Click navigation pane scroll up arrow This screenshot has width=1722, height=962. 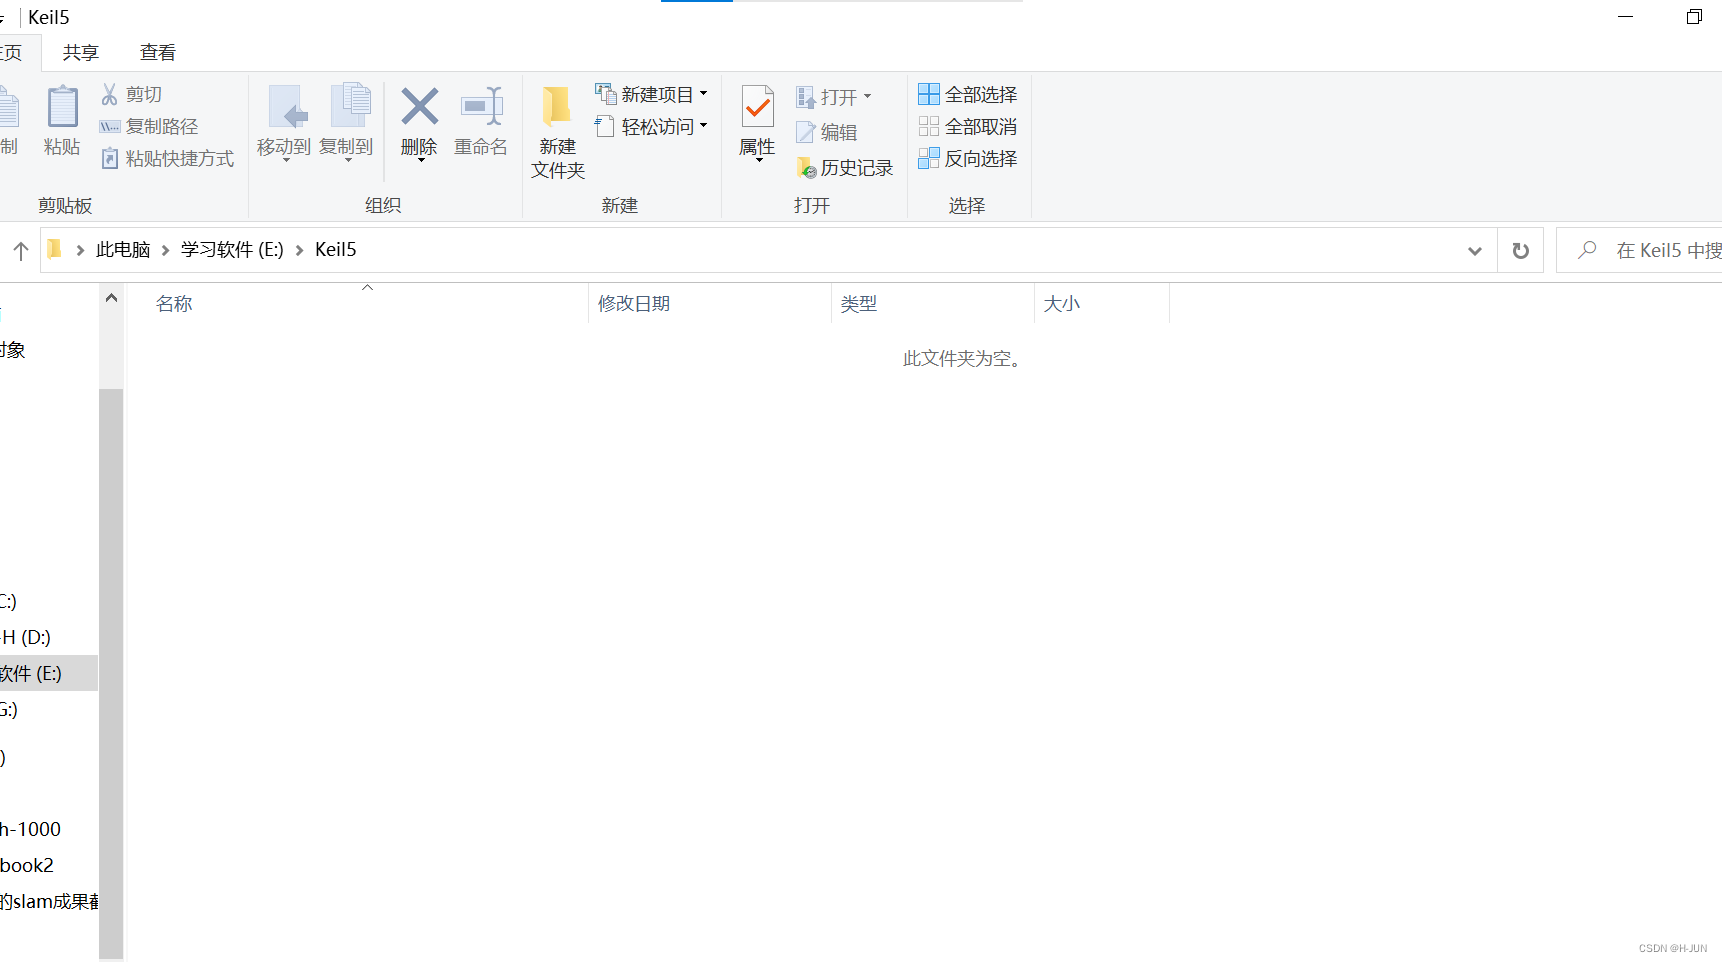coord(111,298)
